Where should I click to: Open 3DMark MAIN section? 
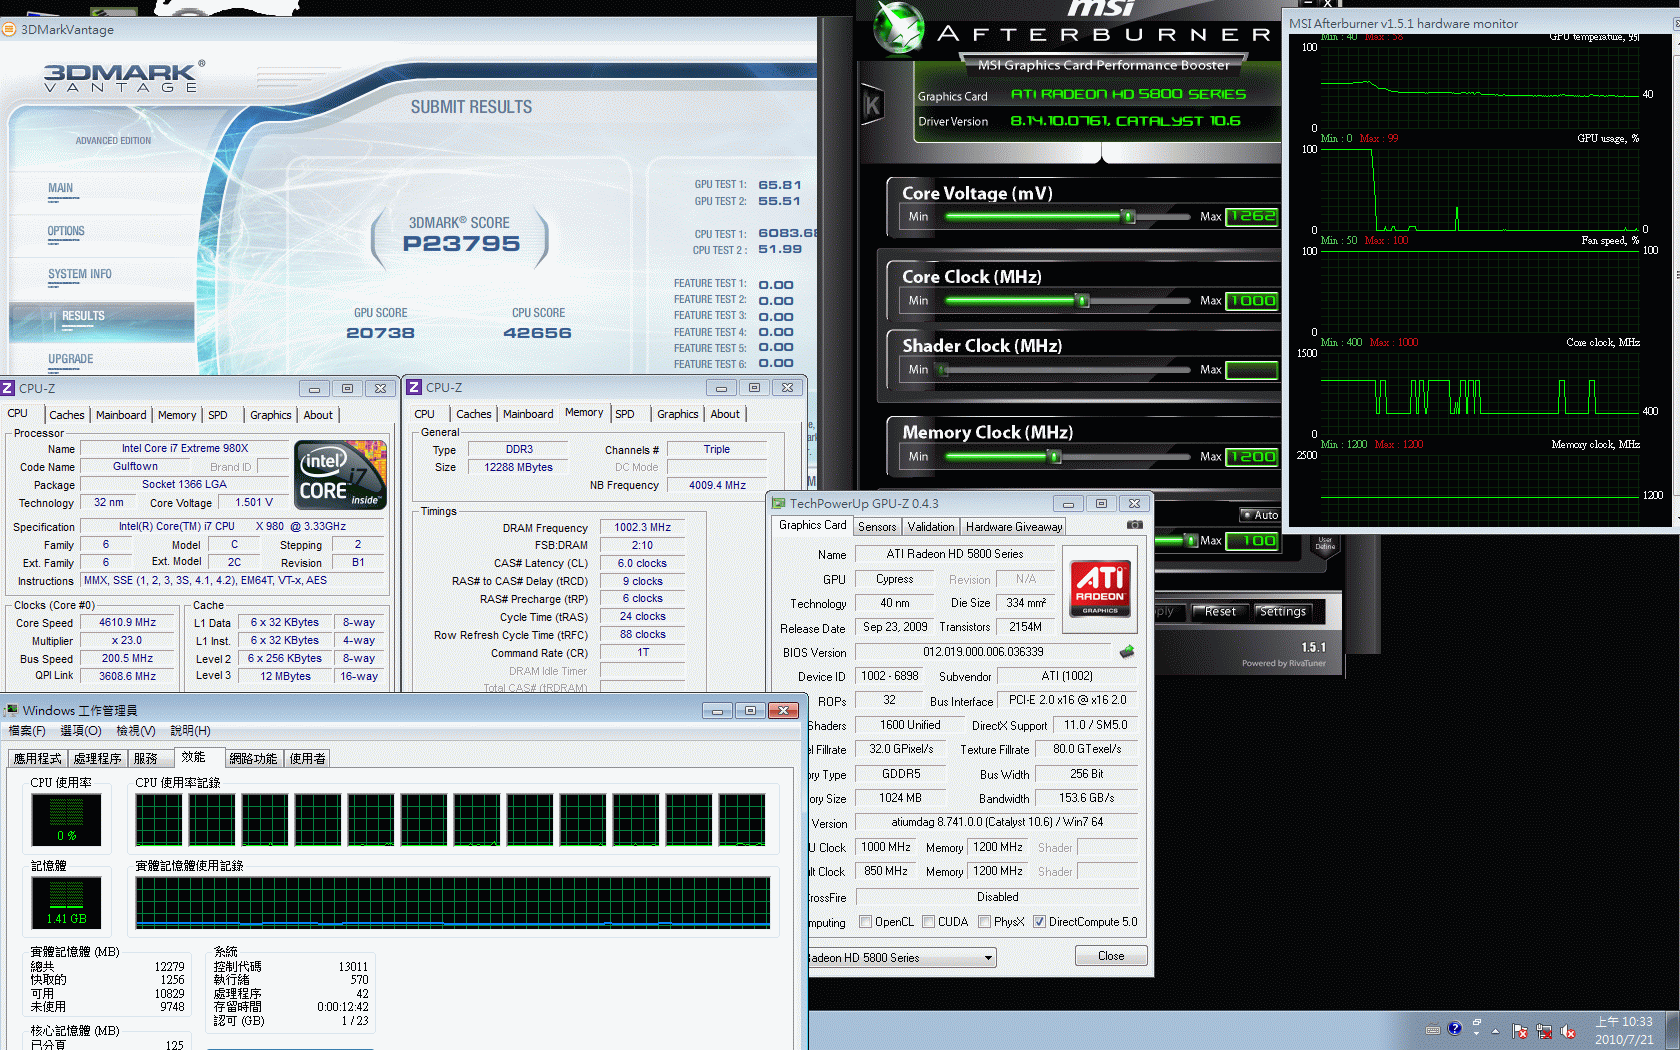pos(61,188)
